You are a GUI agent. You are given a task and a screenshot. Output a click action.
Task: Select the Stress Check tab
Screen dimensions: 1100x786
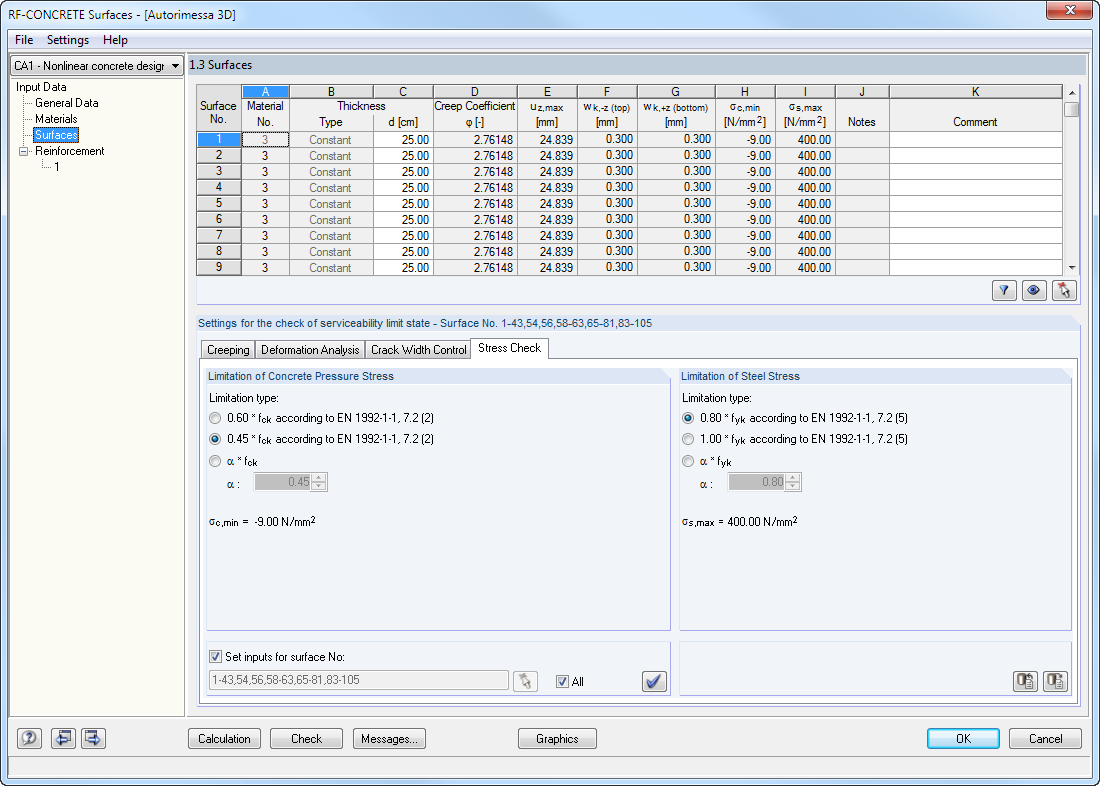509,348
